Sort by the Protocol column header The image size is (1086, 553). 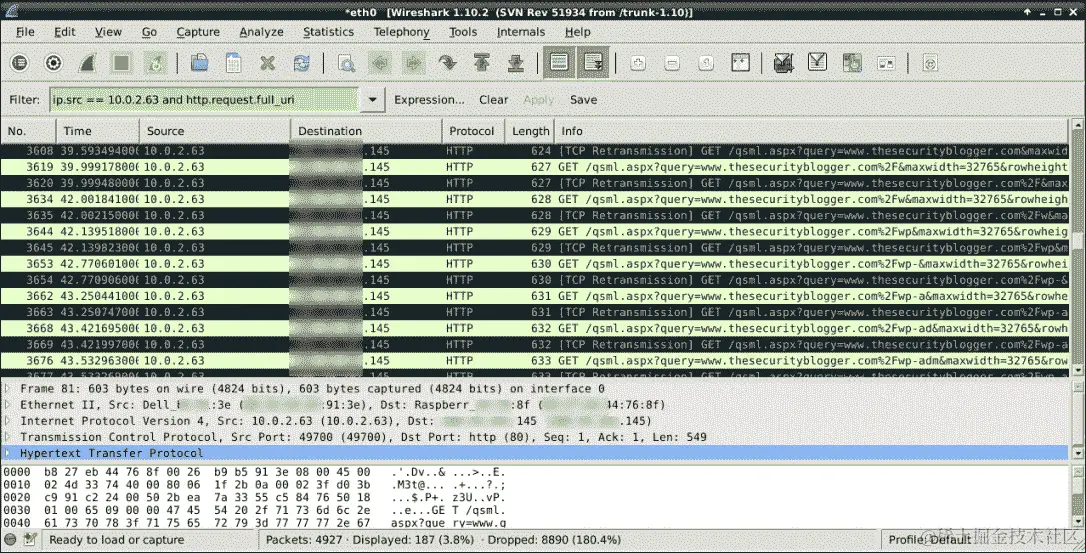pos(473,131)
